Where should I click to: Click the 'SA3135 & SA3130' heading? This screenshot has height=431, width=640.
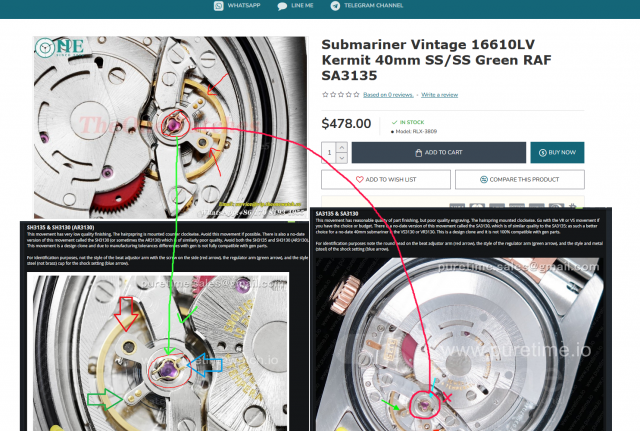(337, 213)
